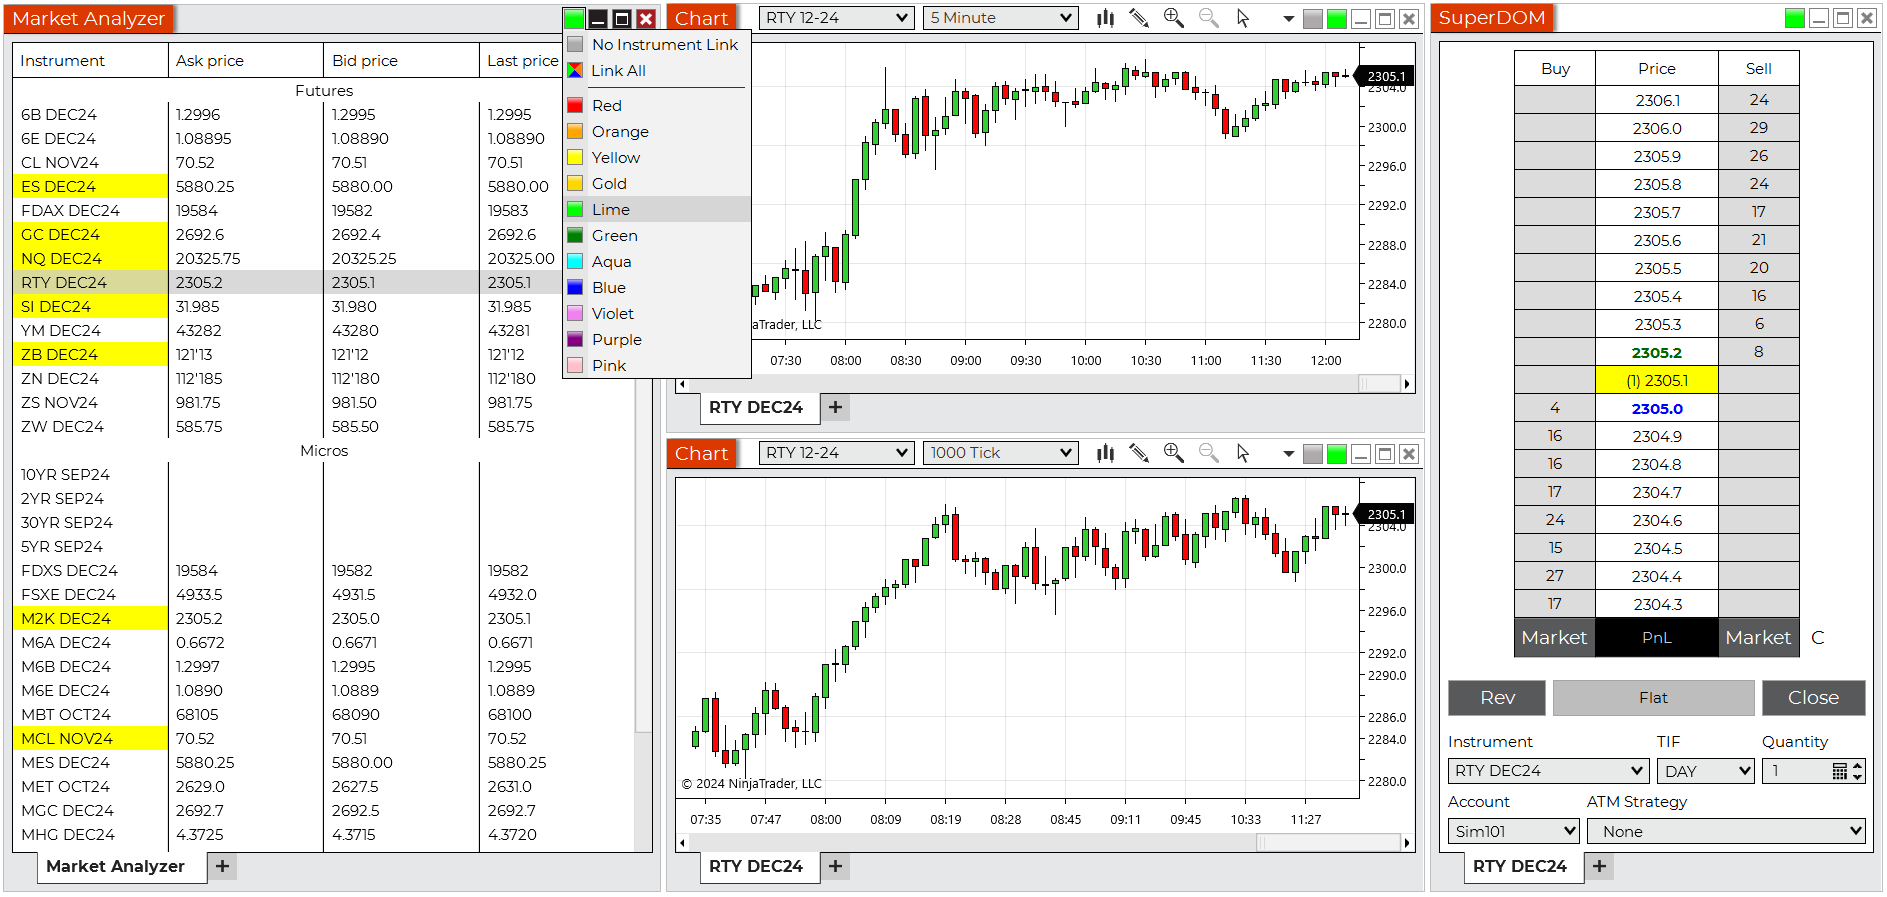Zoom in on the 5 Minute chart
1887x897 pixels.
pos(1174,18)
